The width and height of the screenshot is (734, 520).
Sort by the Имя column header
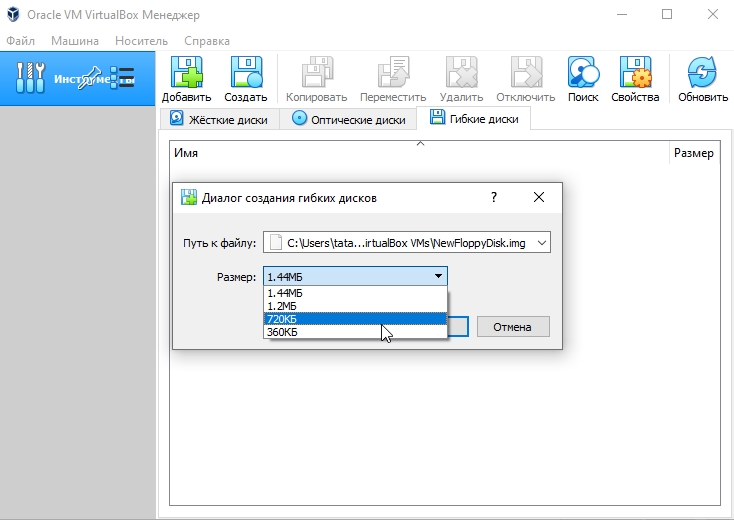[419, 153]
